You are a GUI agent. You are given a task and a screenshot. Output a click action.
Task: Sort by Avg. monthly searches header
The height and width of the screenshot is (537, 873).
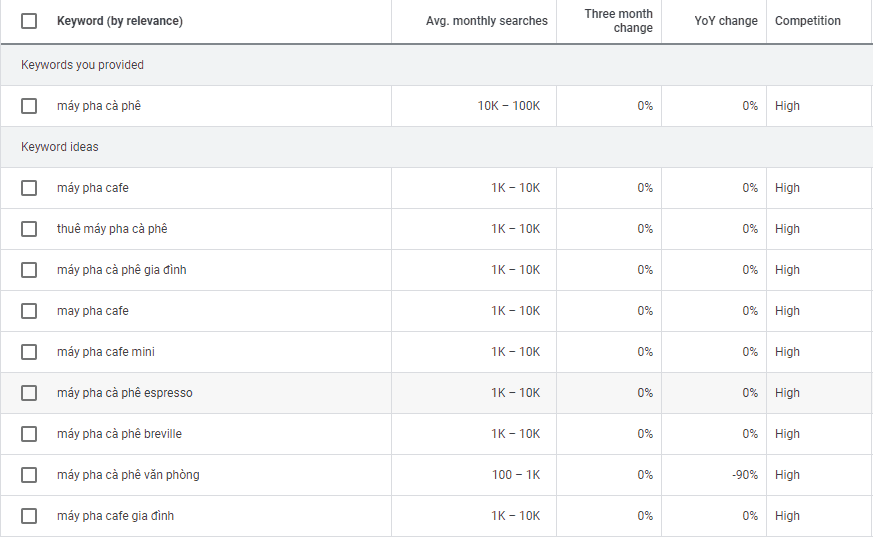pos(486,21)
